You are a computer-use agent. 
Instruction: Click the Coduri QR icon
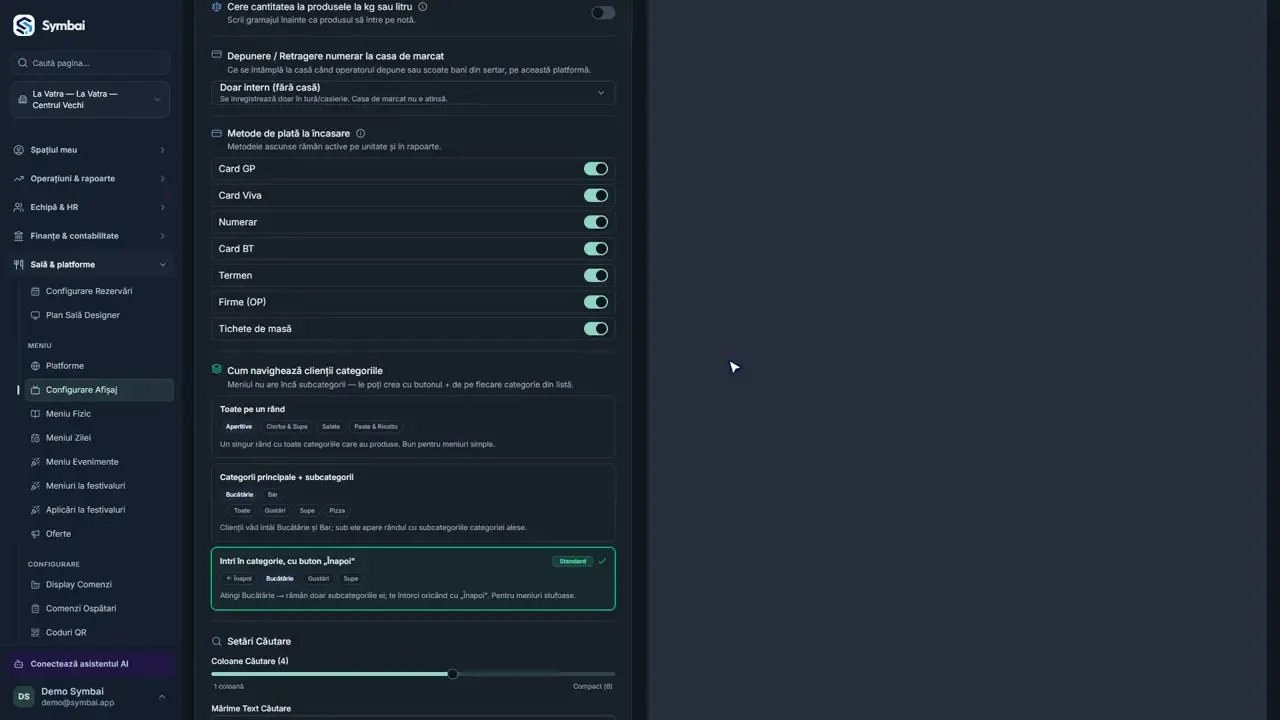coord(36,632)
